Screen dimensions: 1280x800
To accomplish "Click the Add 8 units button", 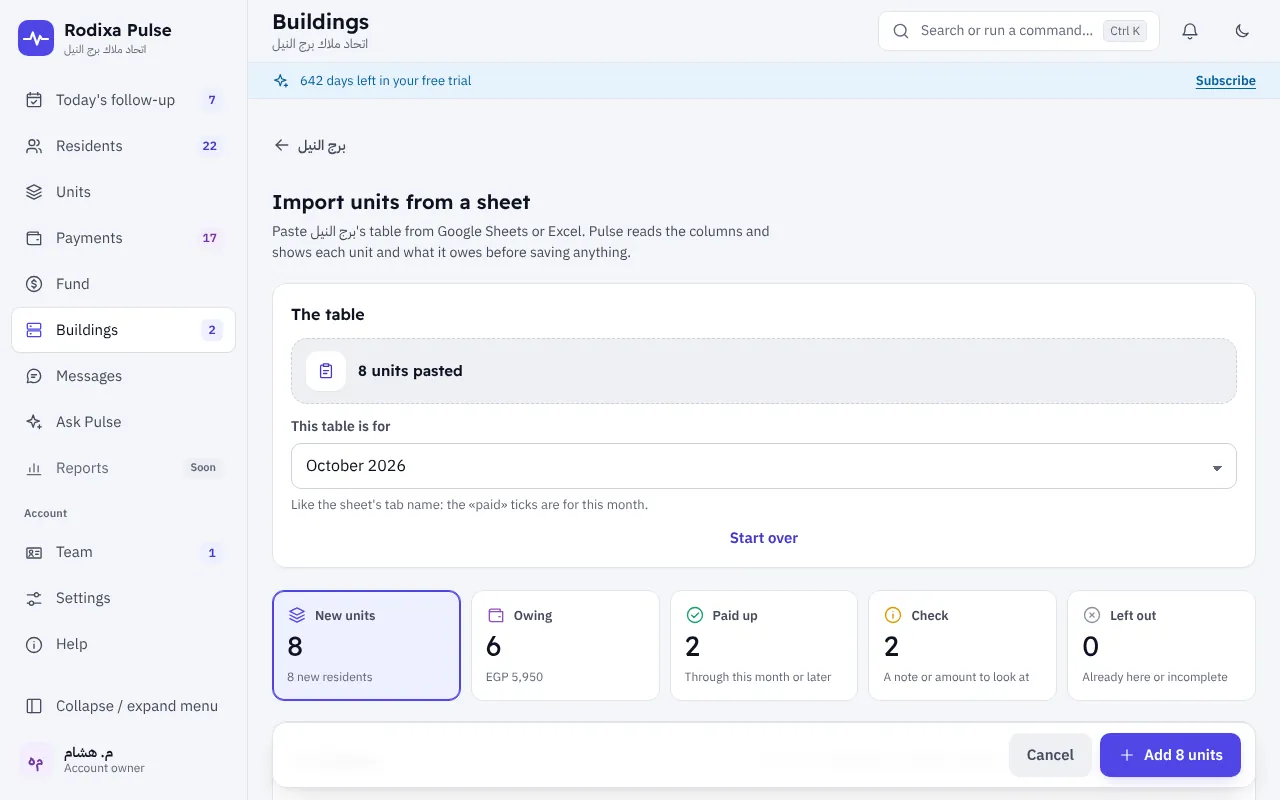I will click(1170, 755).
